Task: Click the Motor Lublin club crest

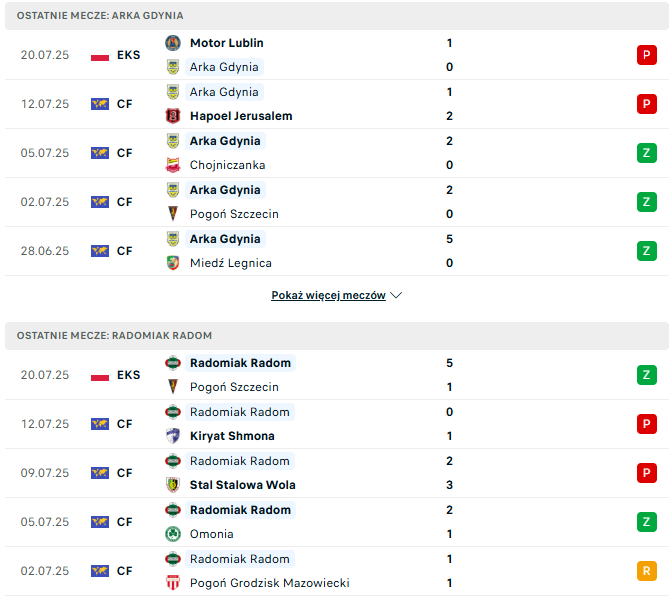Action: (x=173, y=43)
